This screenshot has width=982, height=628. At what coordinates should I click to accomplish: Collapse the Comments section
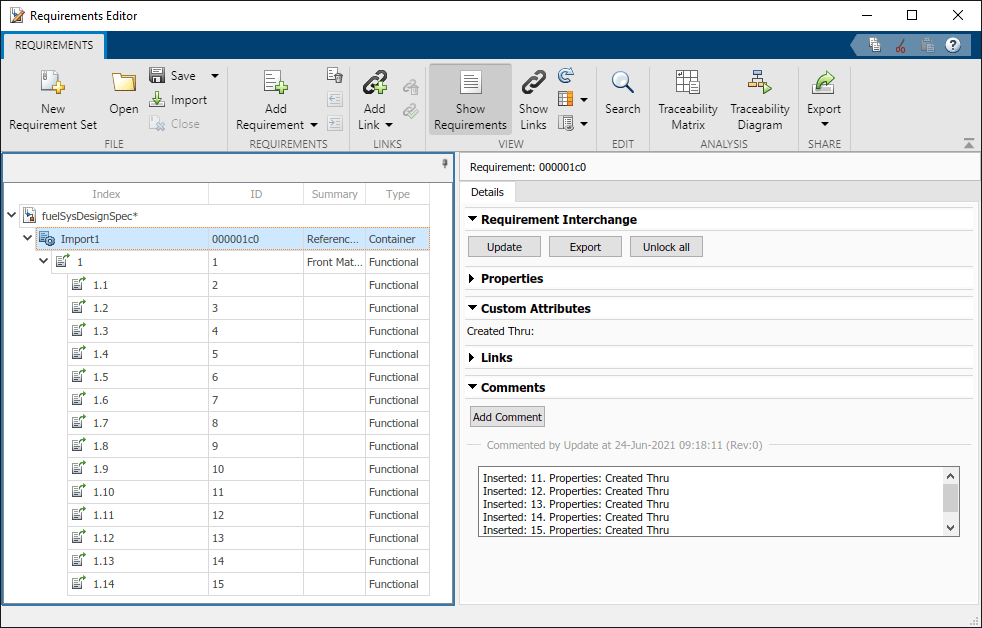coord(471,387)
